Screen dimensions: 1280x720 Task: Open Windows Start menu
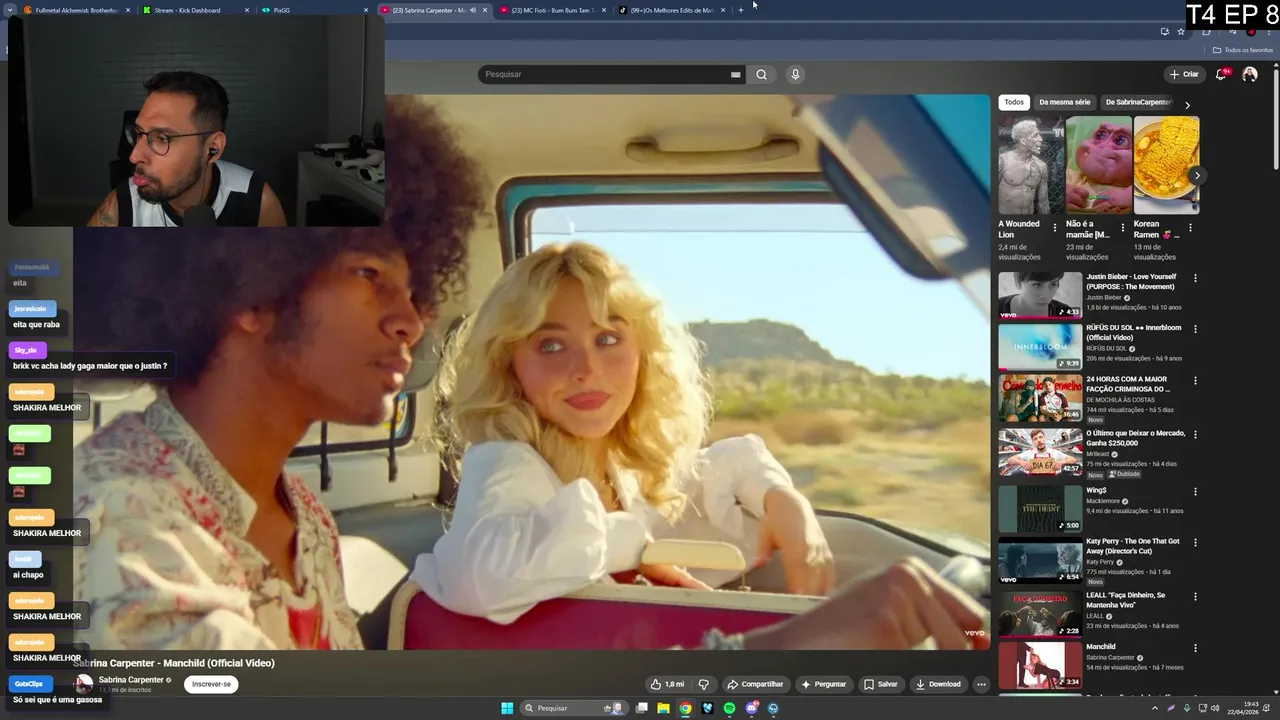[507, 708]
